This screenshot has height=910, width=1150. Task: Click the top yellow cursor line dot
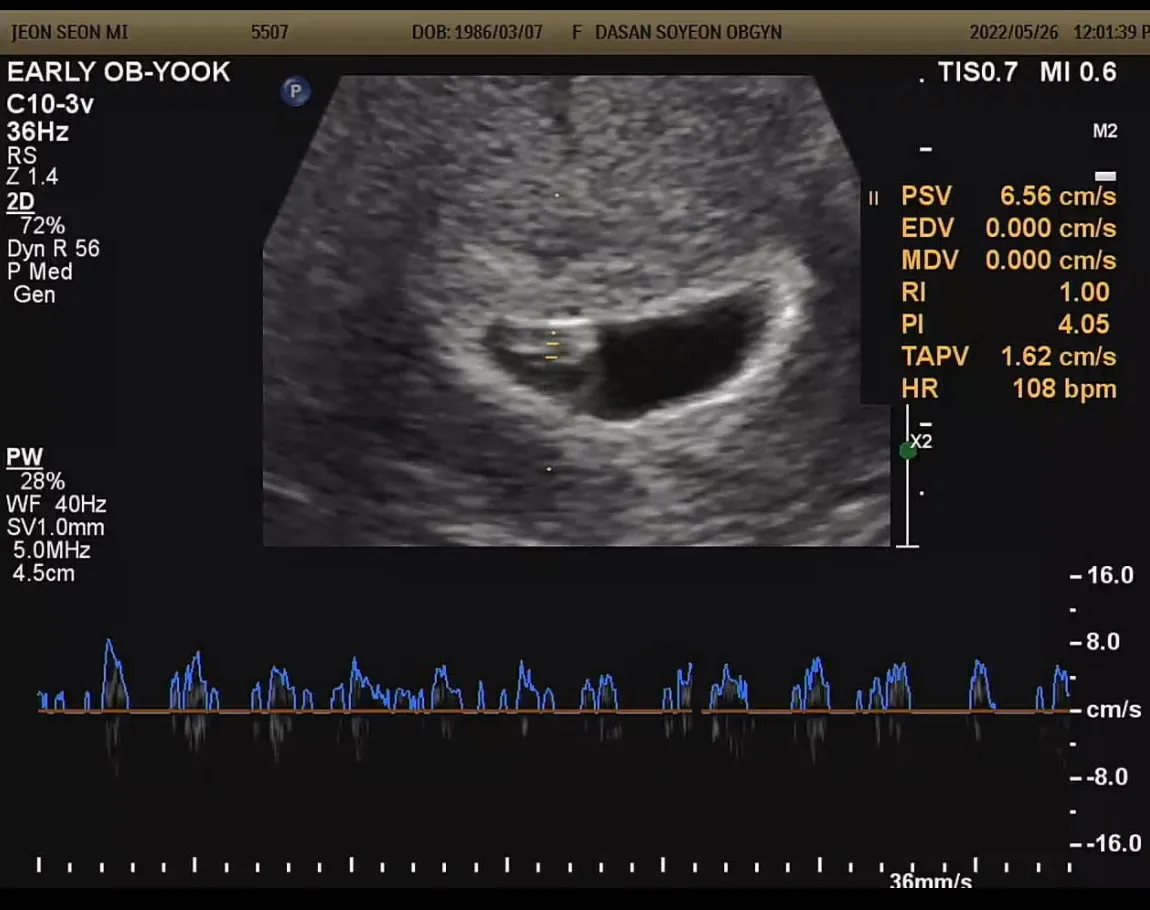pyautogui.click(x=557, y=195)
